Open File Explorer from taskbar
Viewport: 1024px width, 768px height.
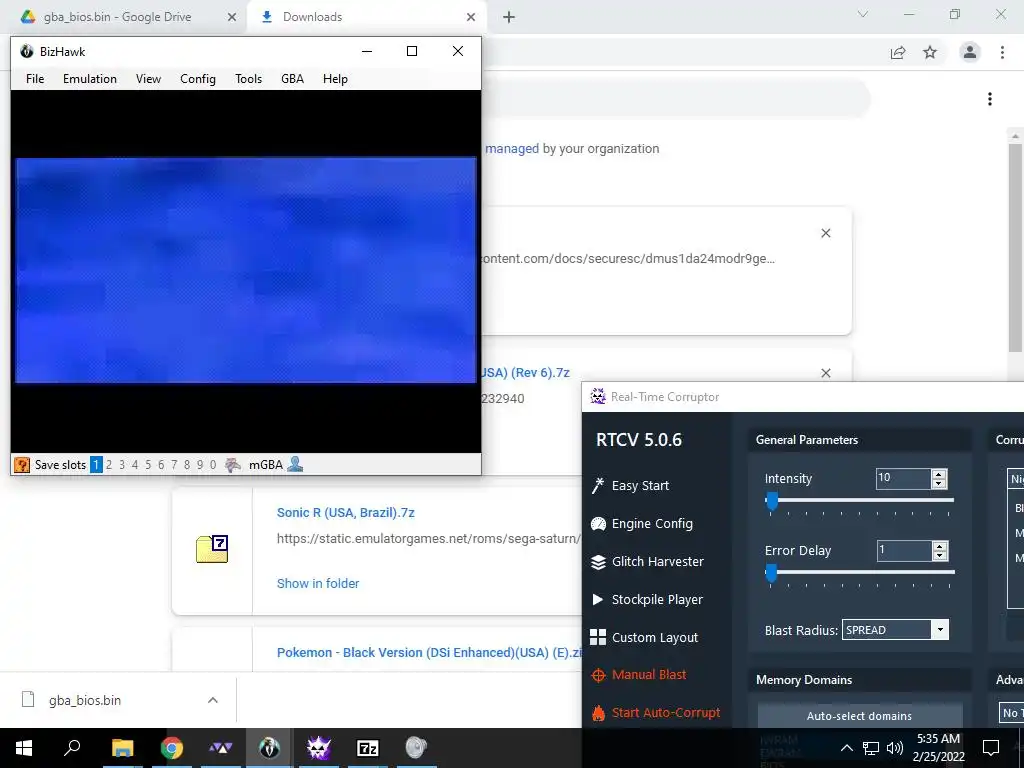[122, 748]
